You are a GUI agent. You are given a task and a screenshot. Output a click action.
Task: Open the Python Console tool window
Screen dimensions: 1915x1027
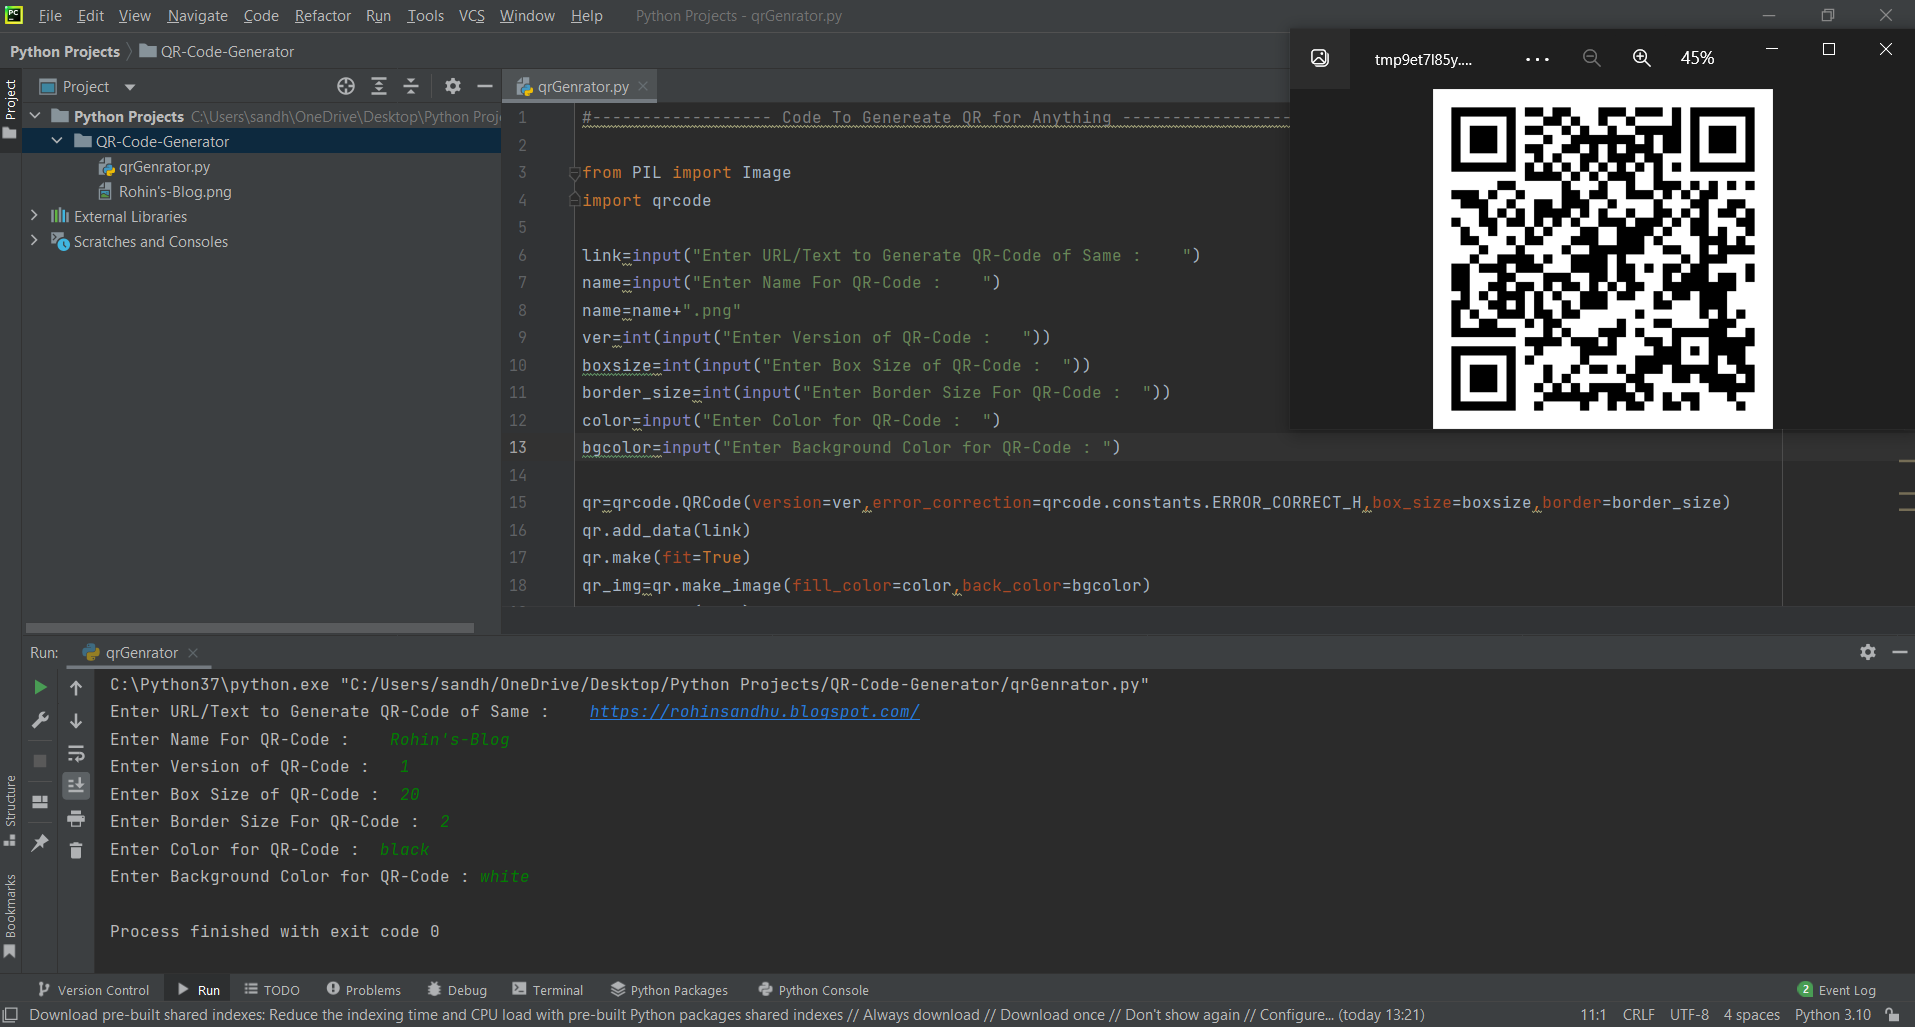pos(814,990)
